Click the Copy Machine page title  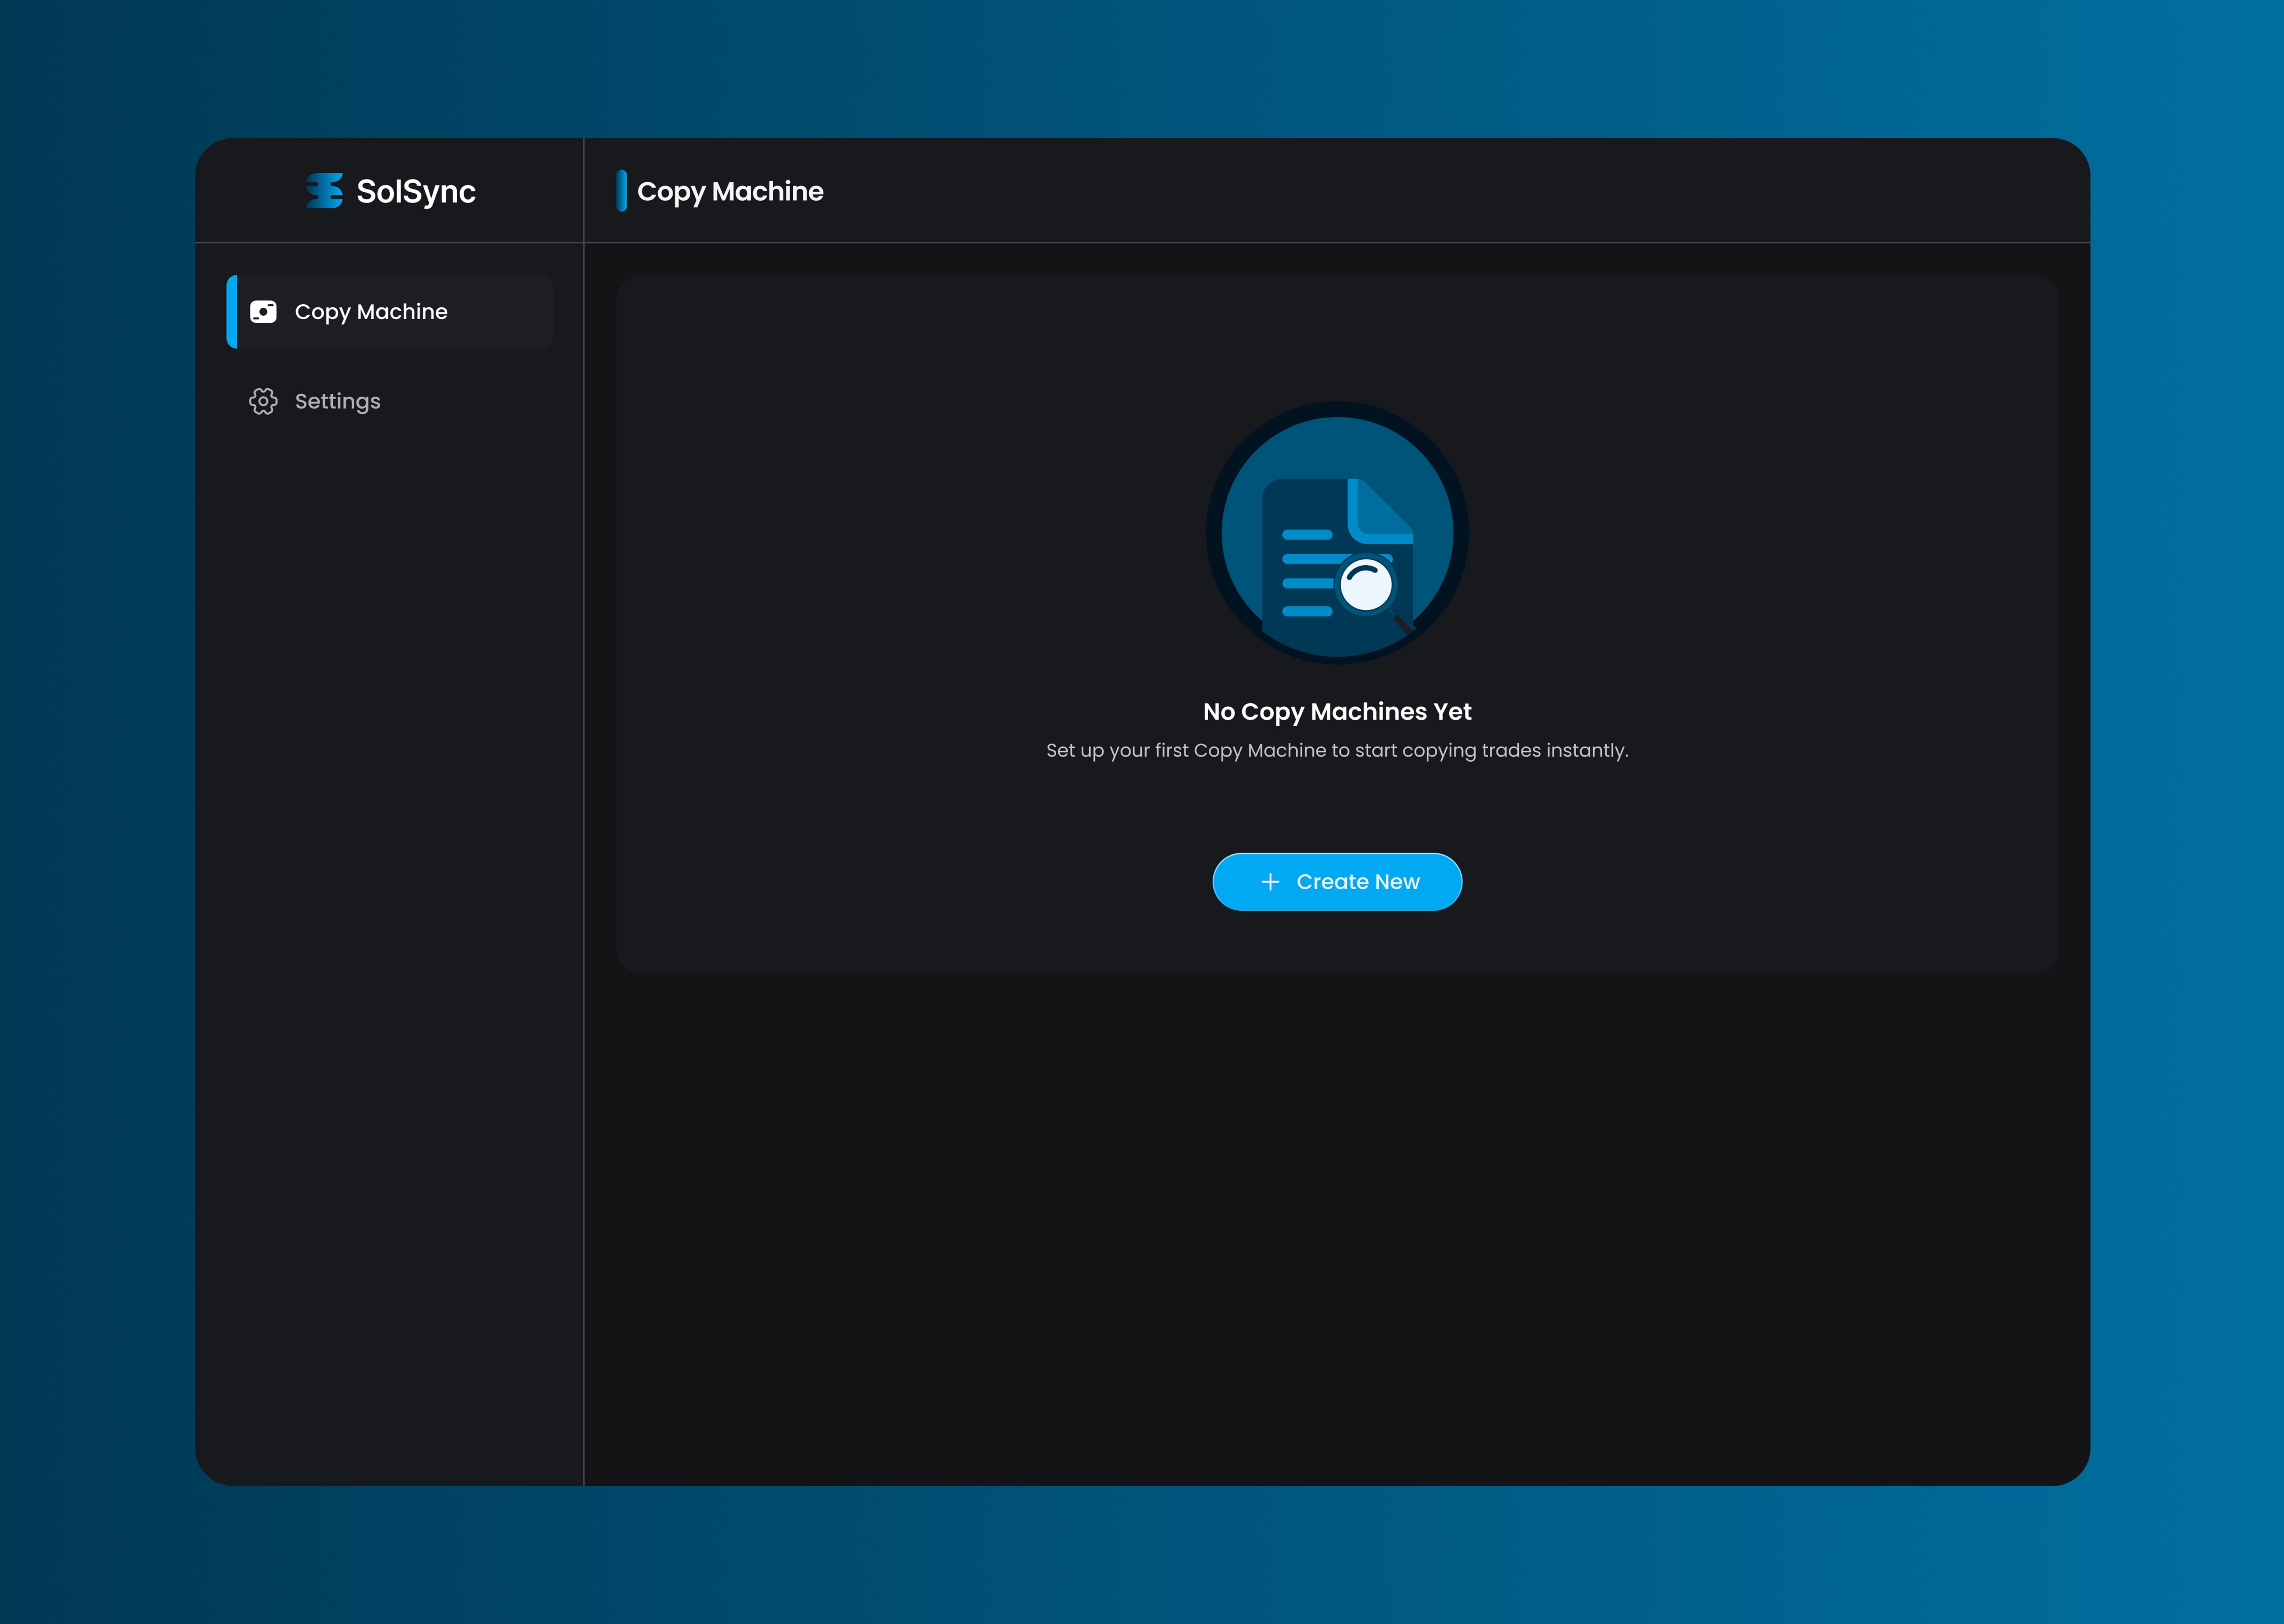click(730, 191)
